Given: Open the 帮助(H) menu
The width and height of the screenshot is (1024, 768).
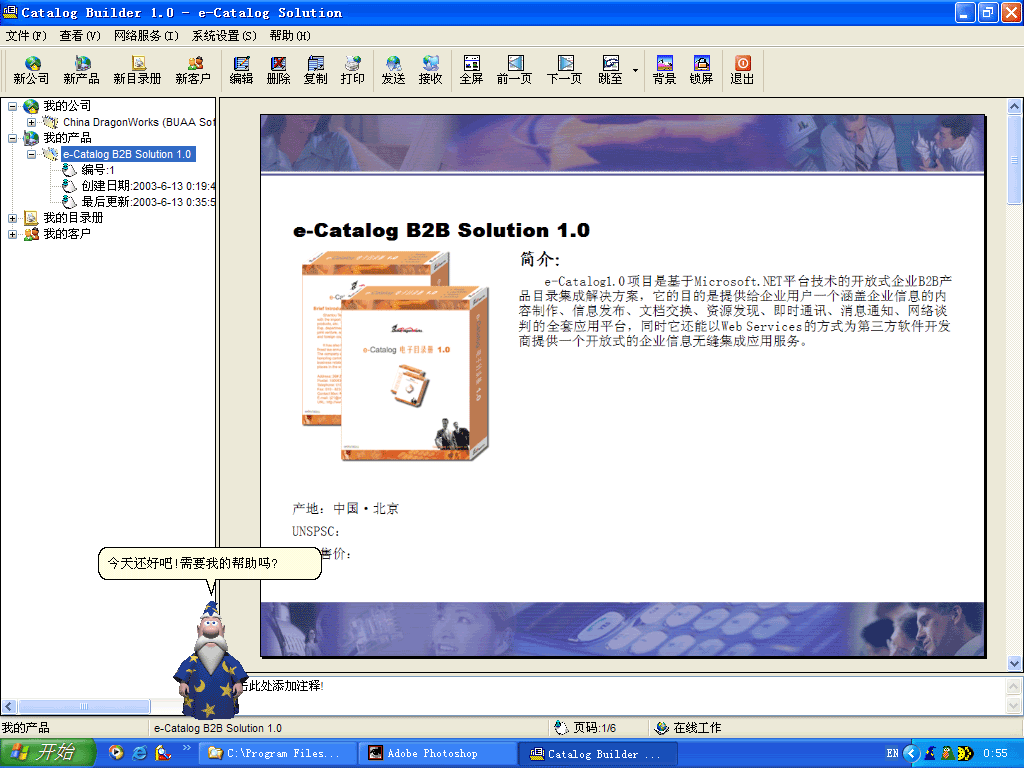Looking at the screenshot, I should [290, 35].
